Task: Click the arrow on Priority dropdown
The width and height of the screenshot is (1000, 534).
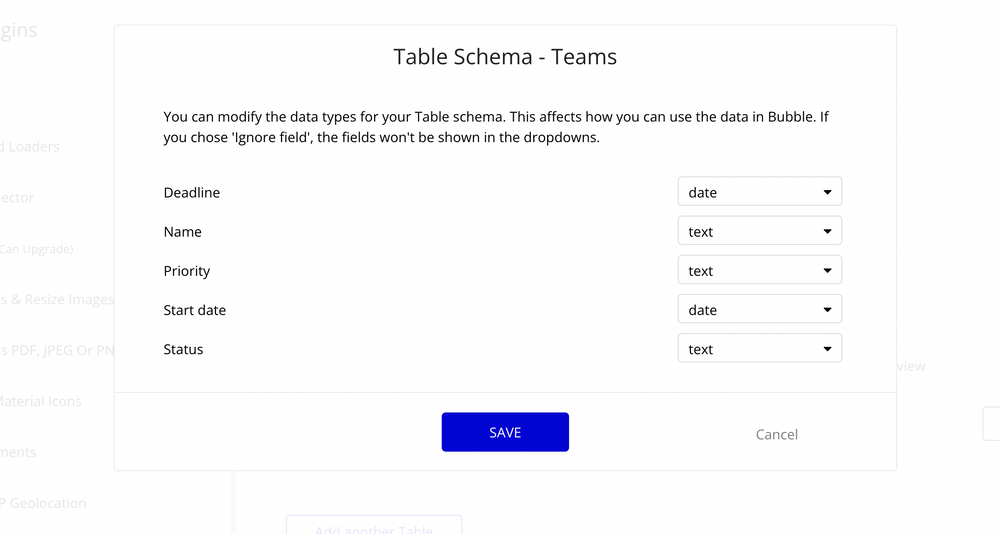Action: 827,271
